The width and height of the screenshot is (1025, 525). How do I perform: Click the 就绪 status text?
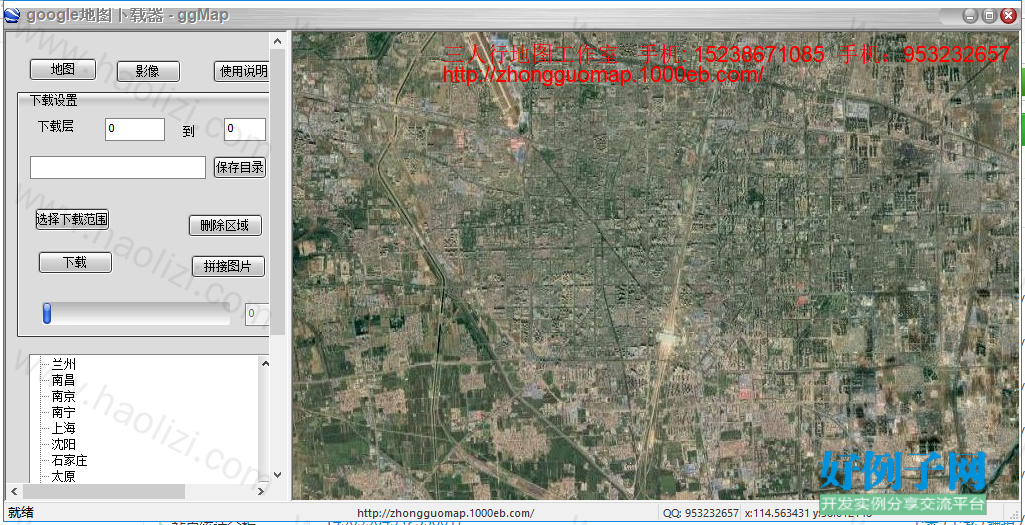click(21, 513)
